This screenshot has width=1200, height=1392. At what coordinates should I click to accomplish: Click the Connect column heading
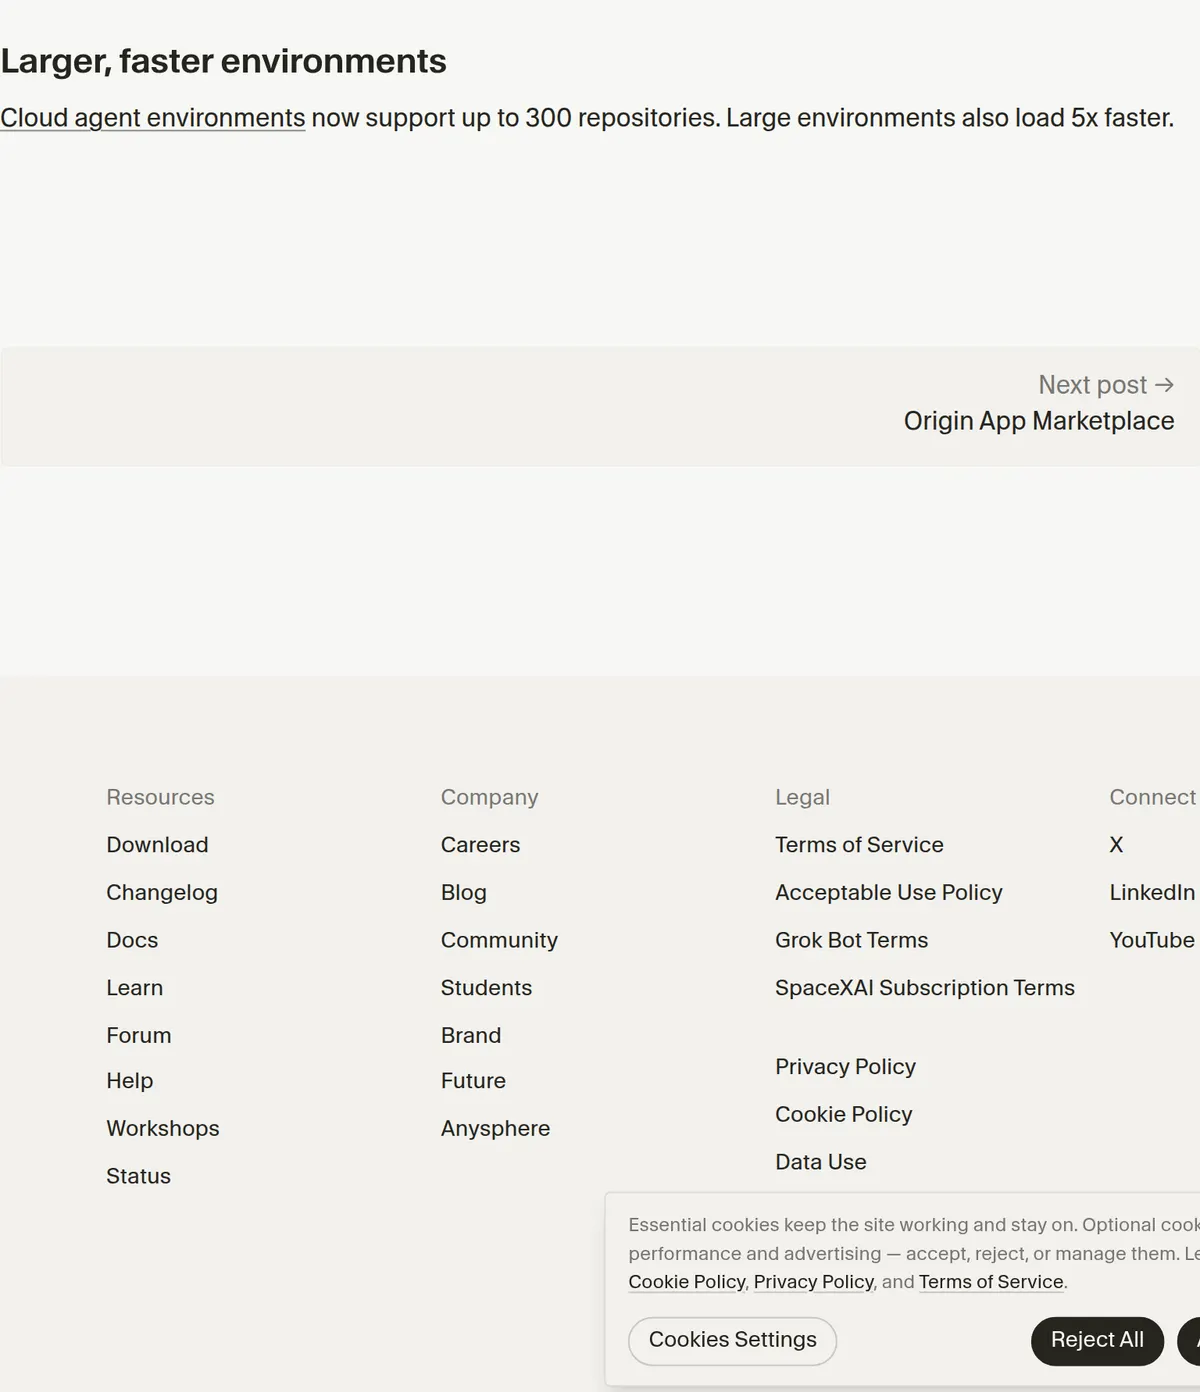pos(1152,797)
